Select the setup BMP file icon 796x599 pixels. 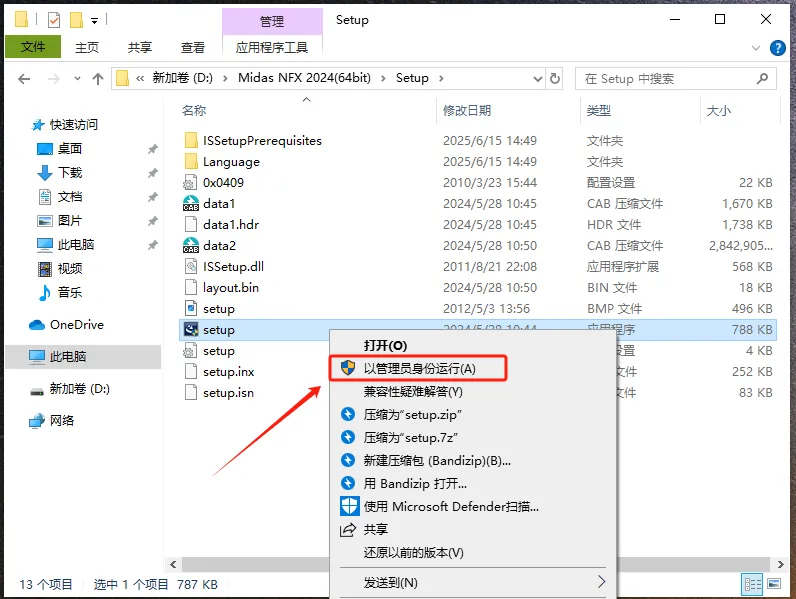point(191,309)
